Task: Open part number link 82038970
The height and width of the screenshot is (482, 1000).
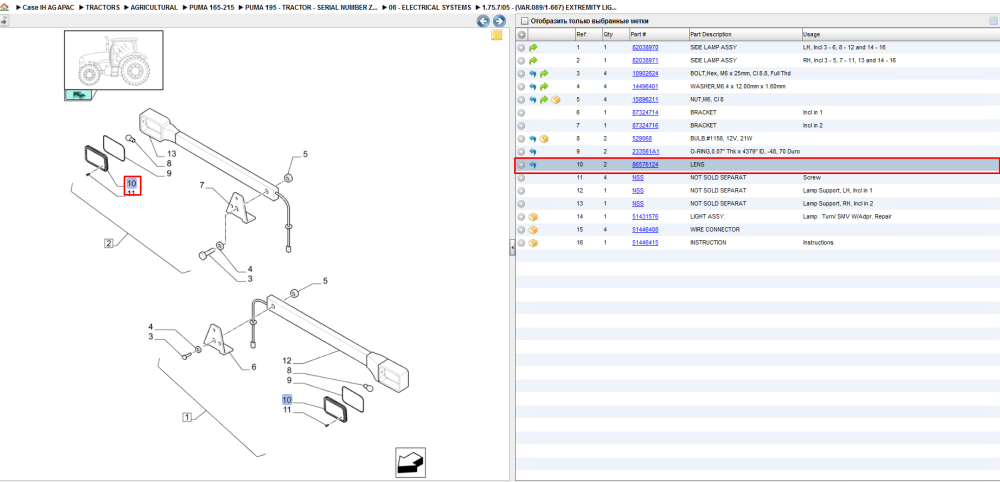Action: pyautogui.click(x=645, y=47)
